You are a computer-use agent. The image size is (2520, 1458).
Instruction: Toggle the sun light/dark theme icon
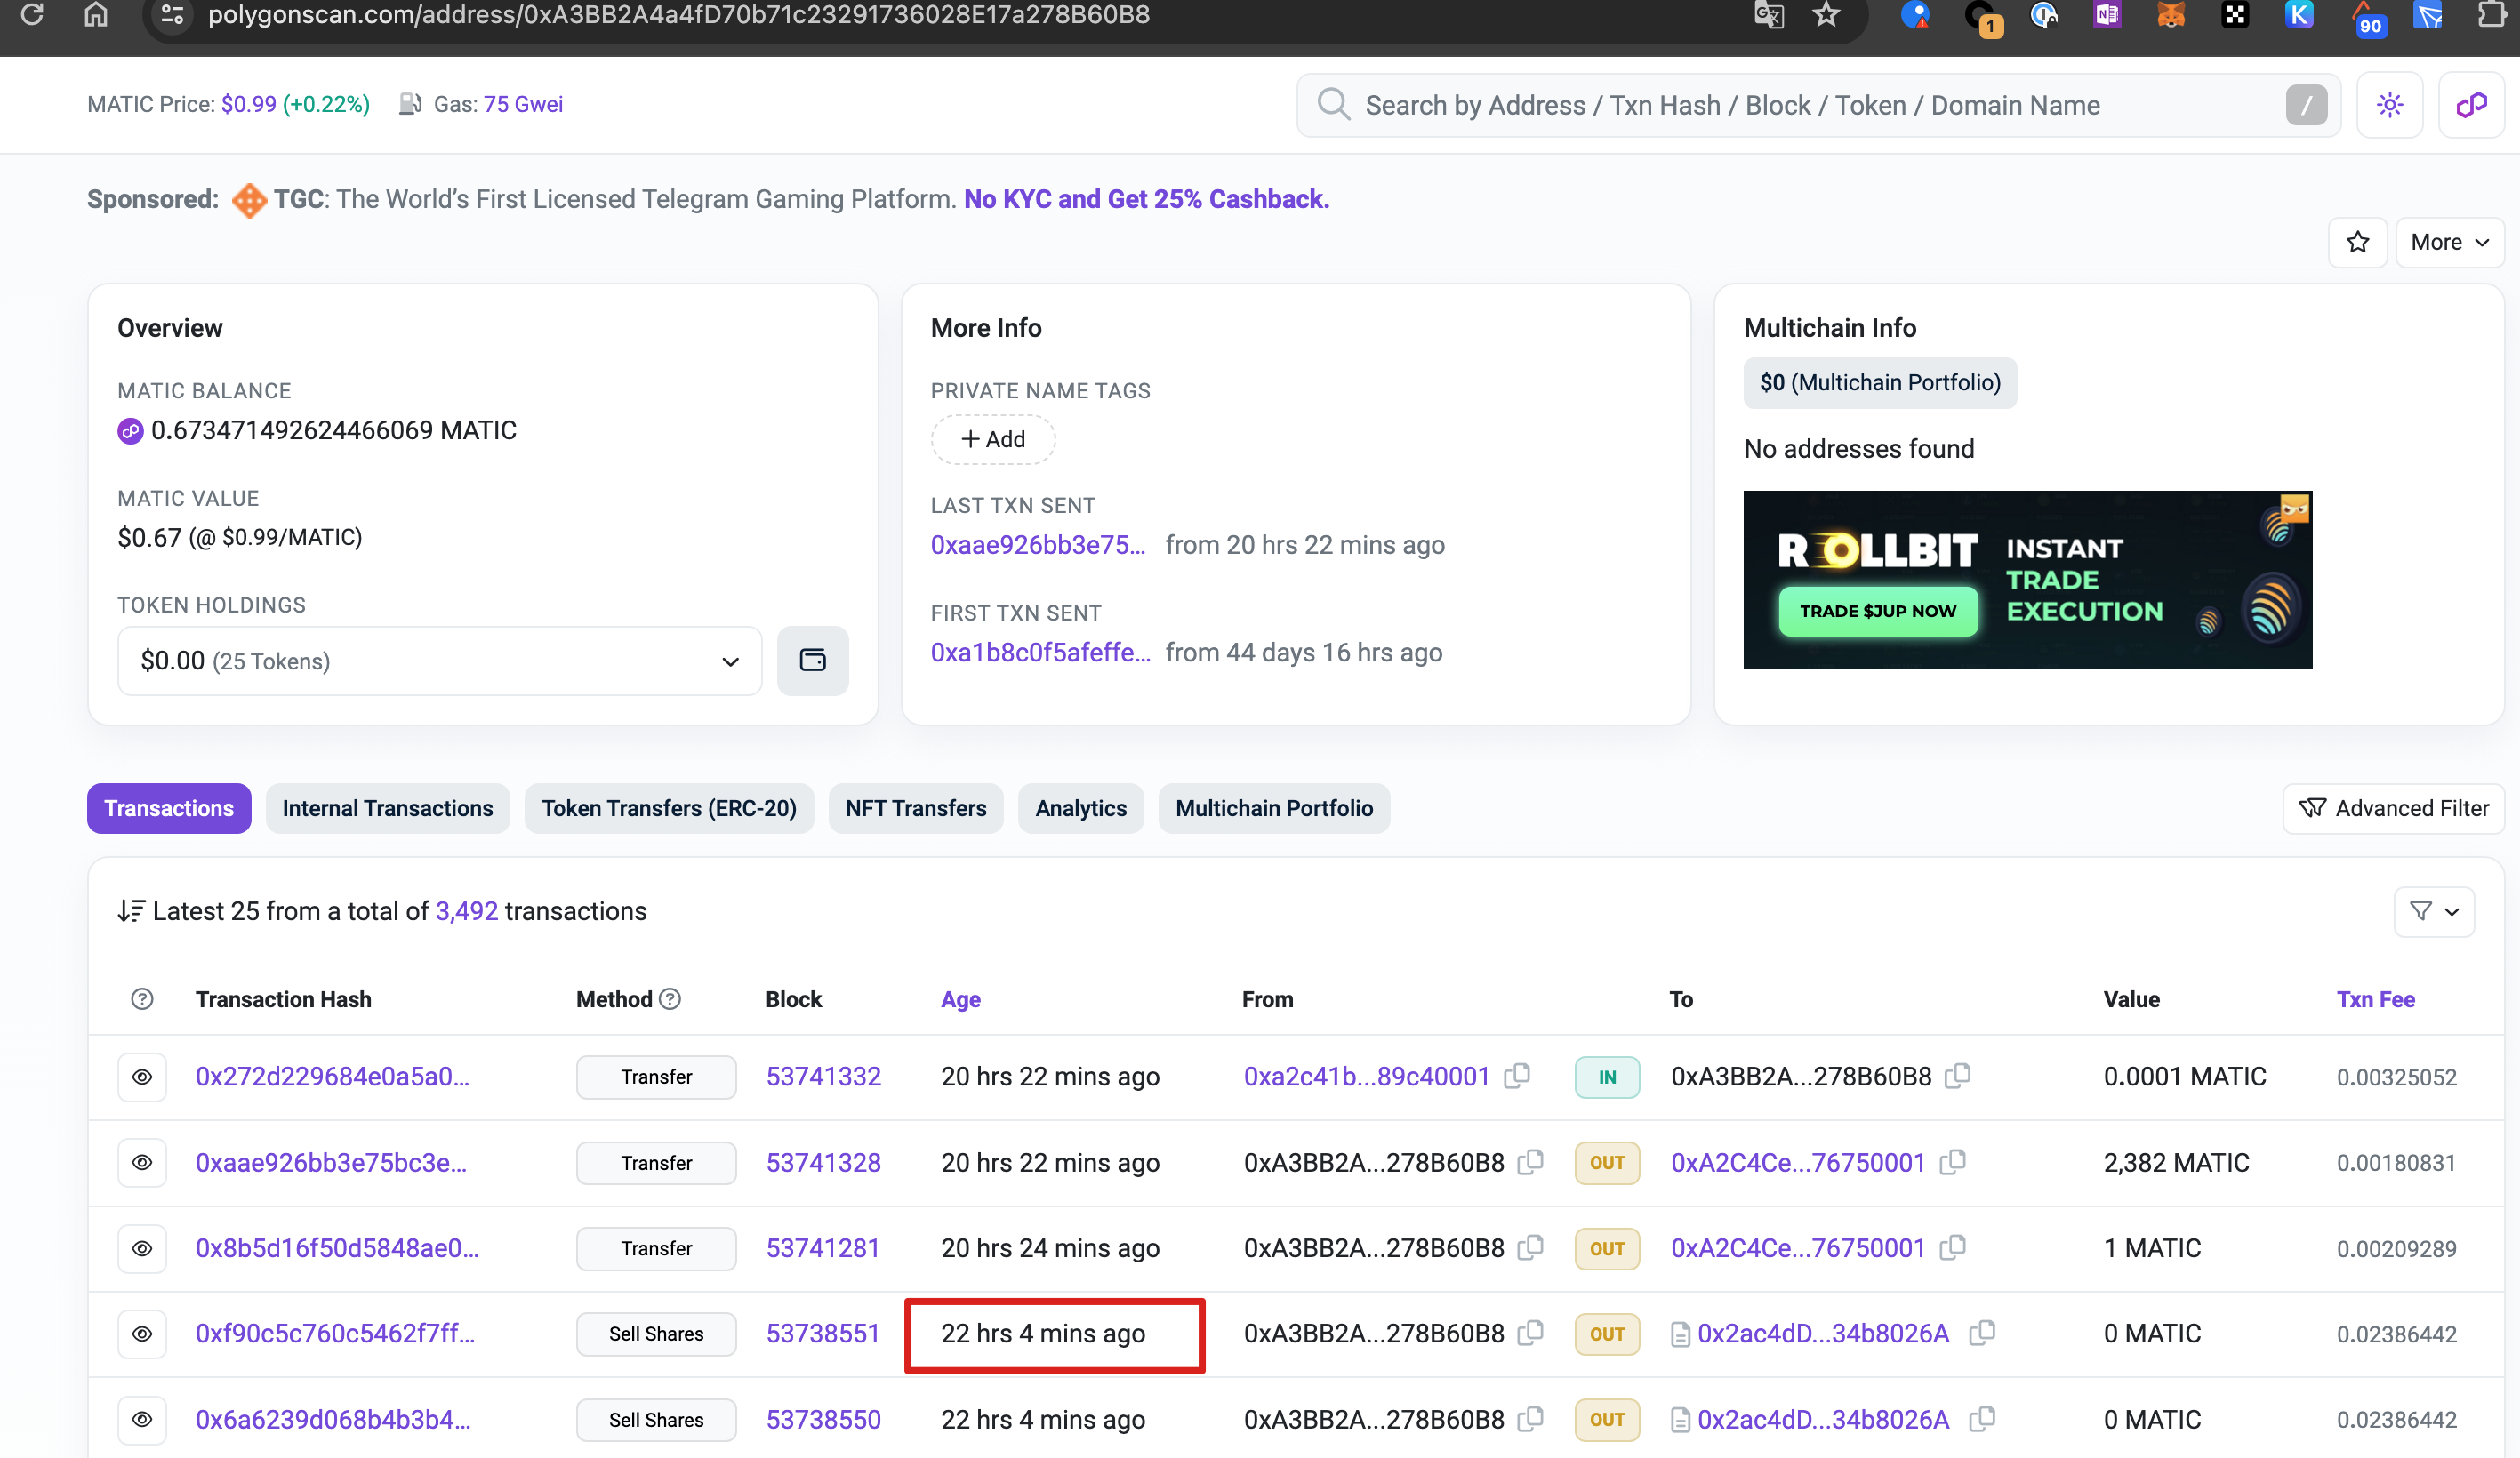click(2389, 105)
